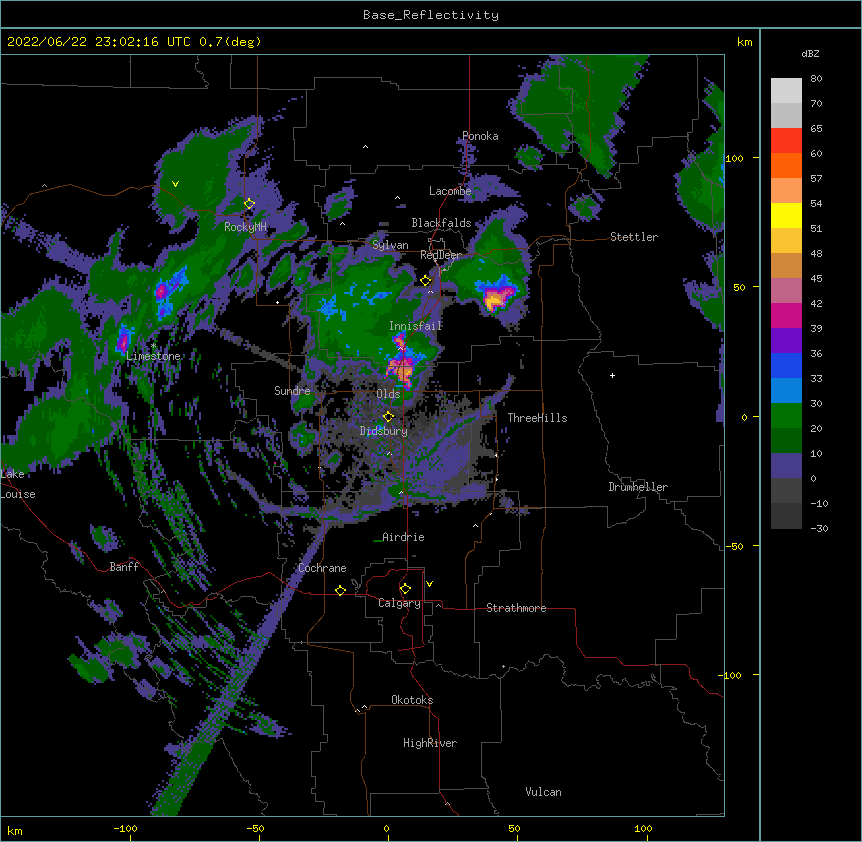
Task: Click the ThreeHills city label
Action: tap(537, 418)
